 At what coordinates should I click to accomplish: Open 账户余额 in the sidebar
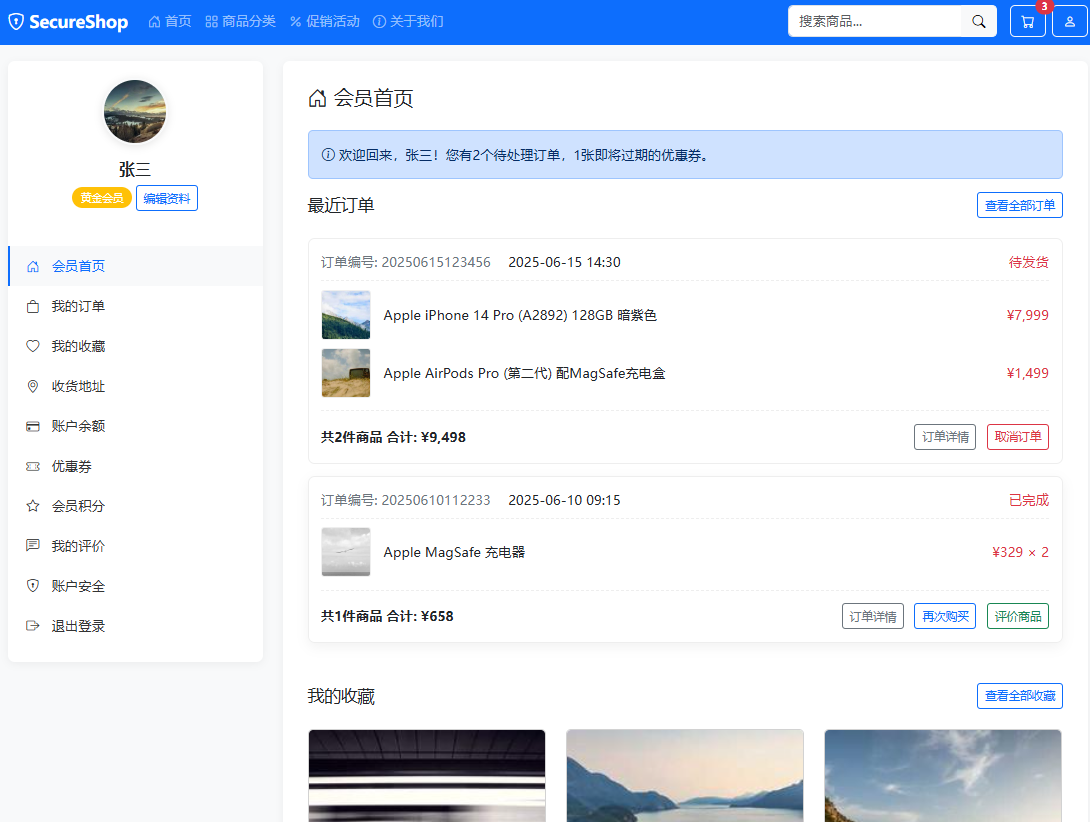(136, 426)
